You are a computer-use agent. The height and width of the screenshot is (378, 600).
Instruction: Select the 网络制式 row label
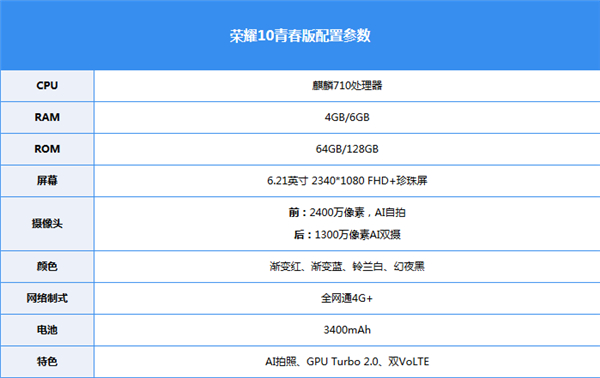[47, 298]
